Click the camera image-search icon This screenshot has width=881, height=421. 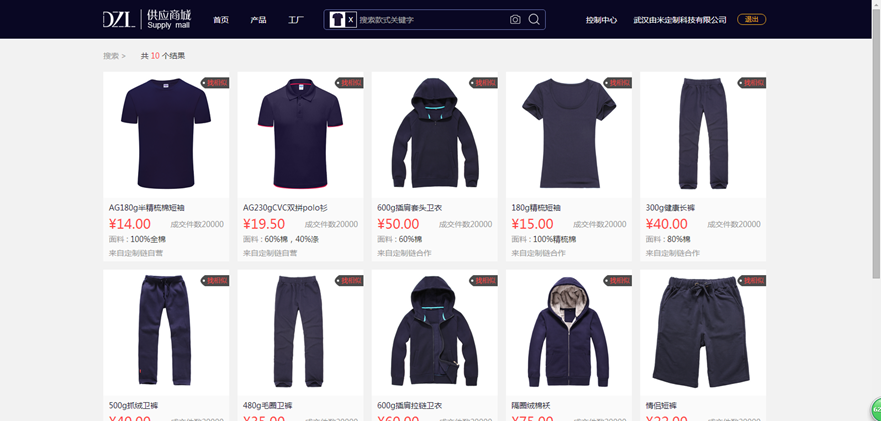(515, 20)
